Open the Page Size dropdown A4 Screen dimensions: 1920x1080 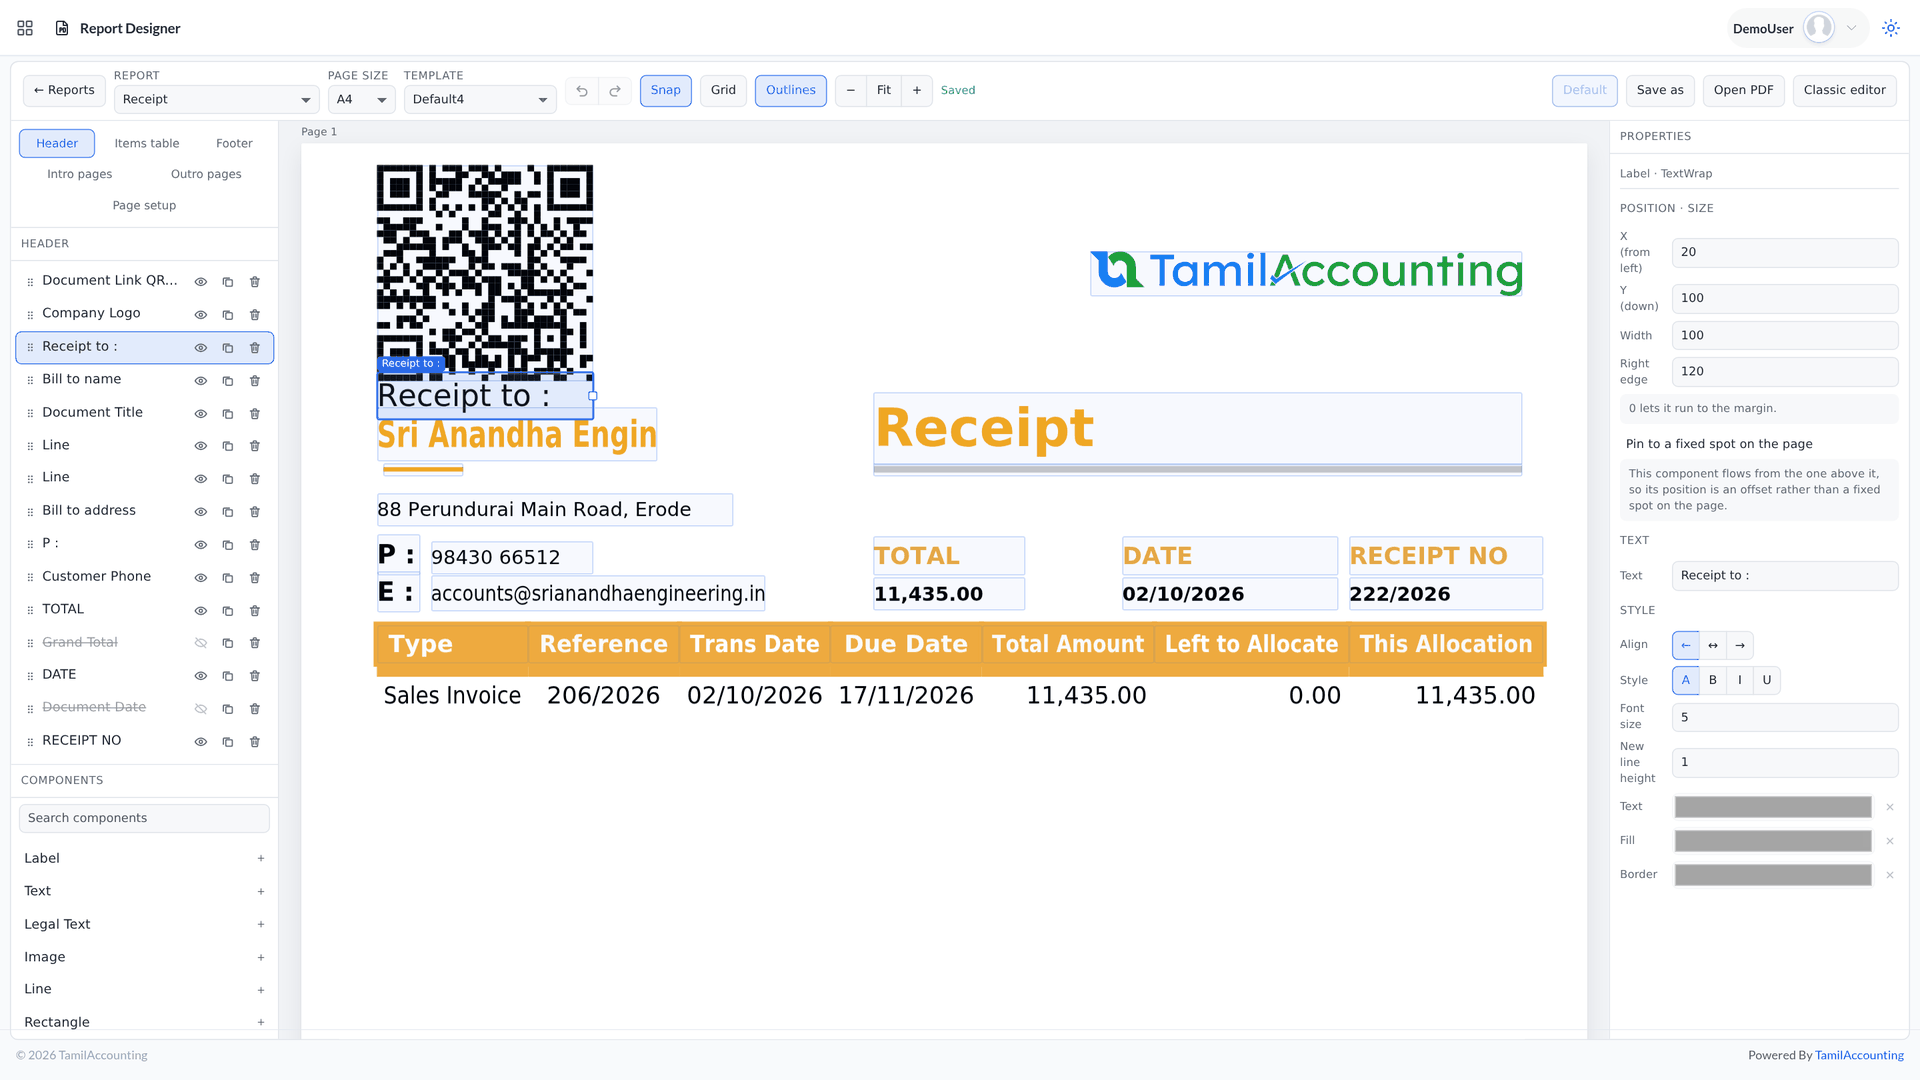click(x=362, y=100)
